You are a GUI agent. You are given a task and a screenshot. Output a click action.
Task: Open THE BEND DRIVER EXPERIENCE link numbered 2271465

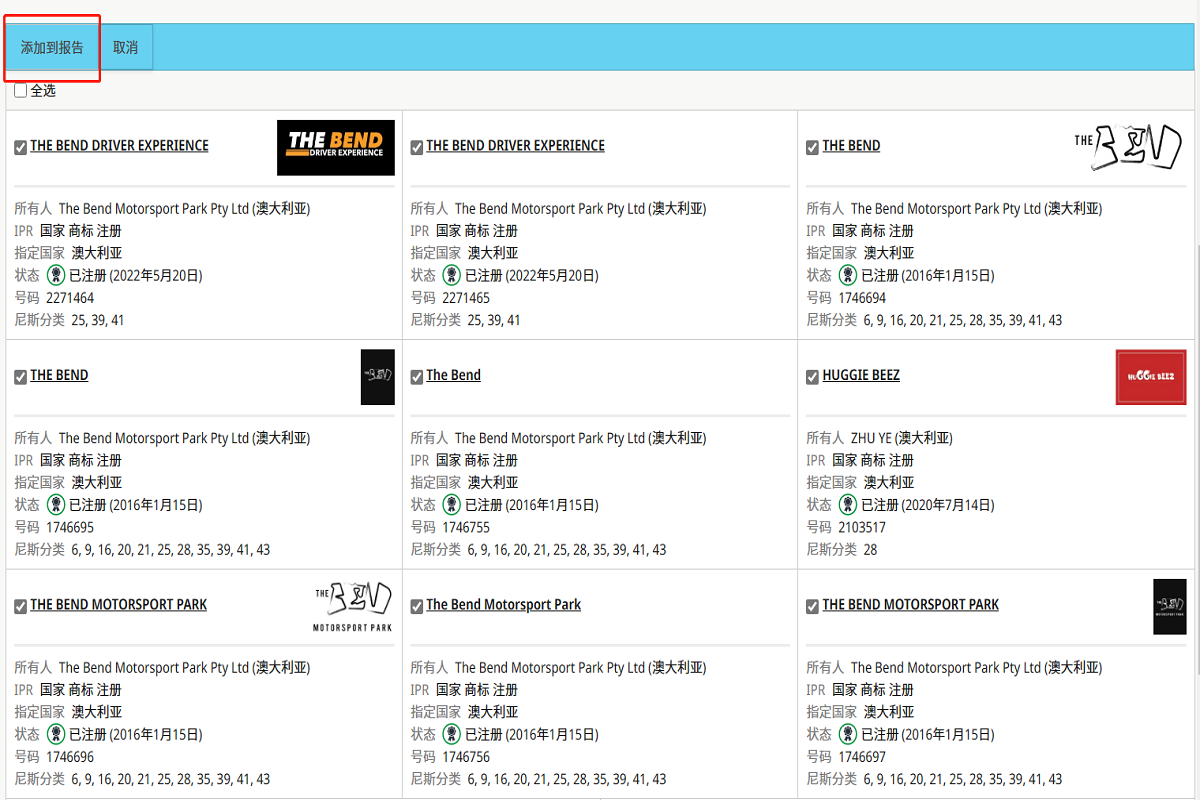point(515,146)
